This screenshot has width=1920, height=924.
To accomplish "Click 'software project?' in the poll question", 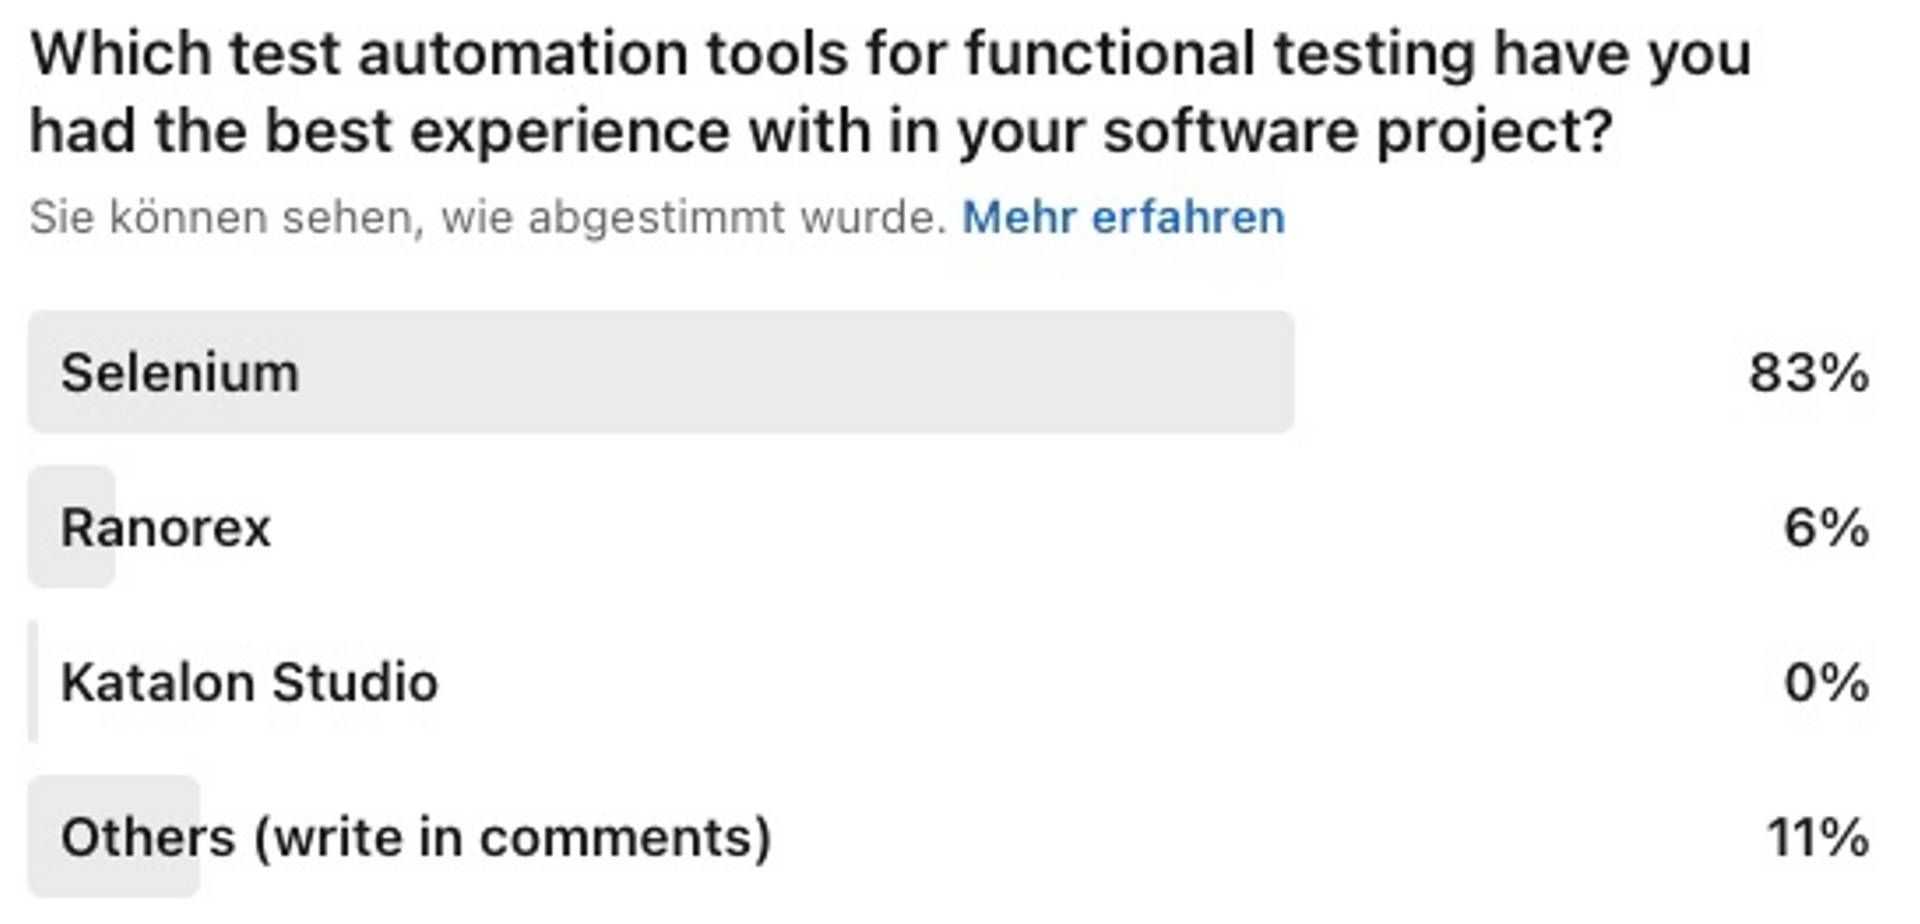I will tap(1358, 131).
